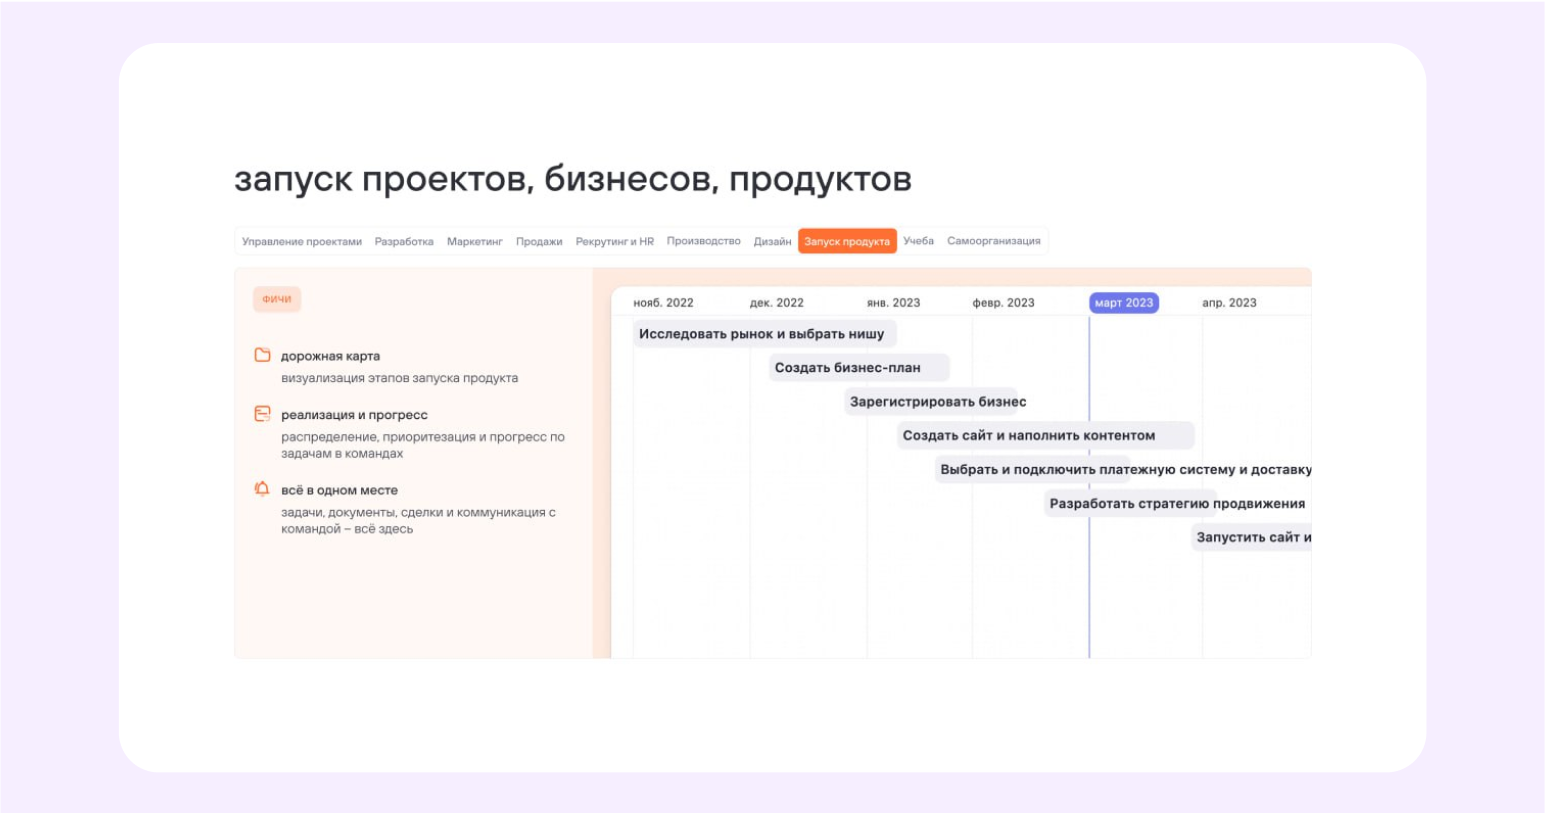This screenshot has height=813, width=1545.
Task: Open the Создать бизнес-план task bar
Action: click(858, 368)
